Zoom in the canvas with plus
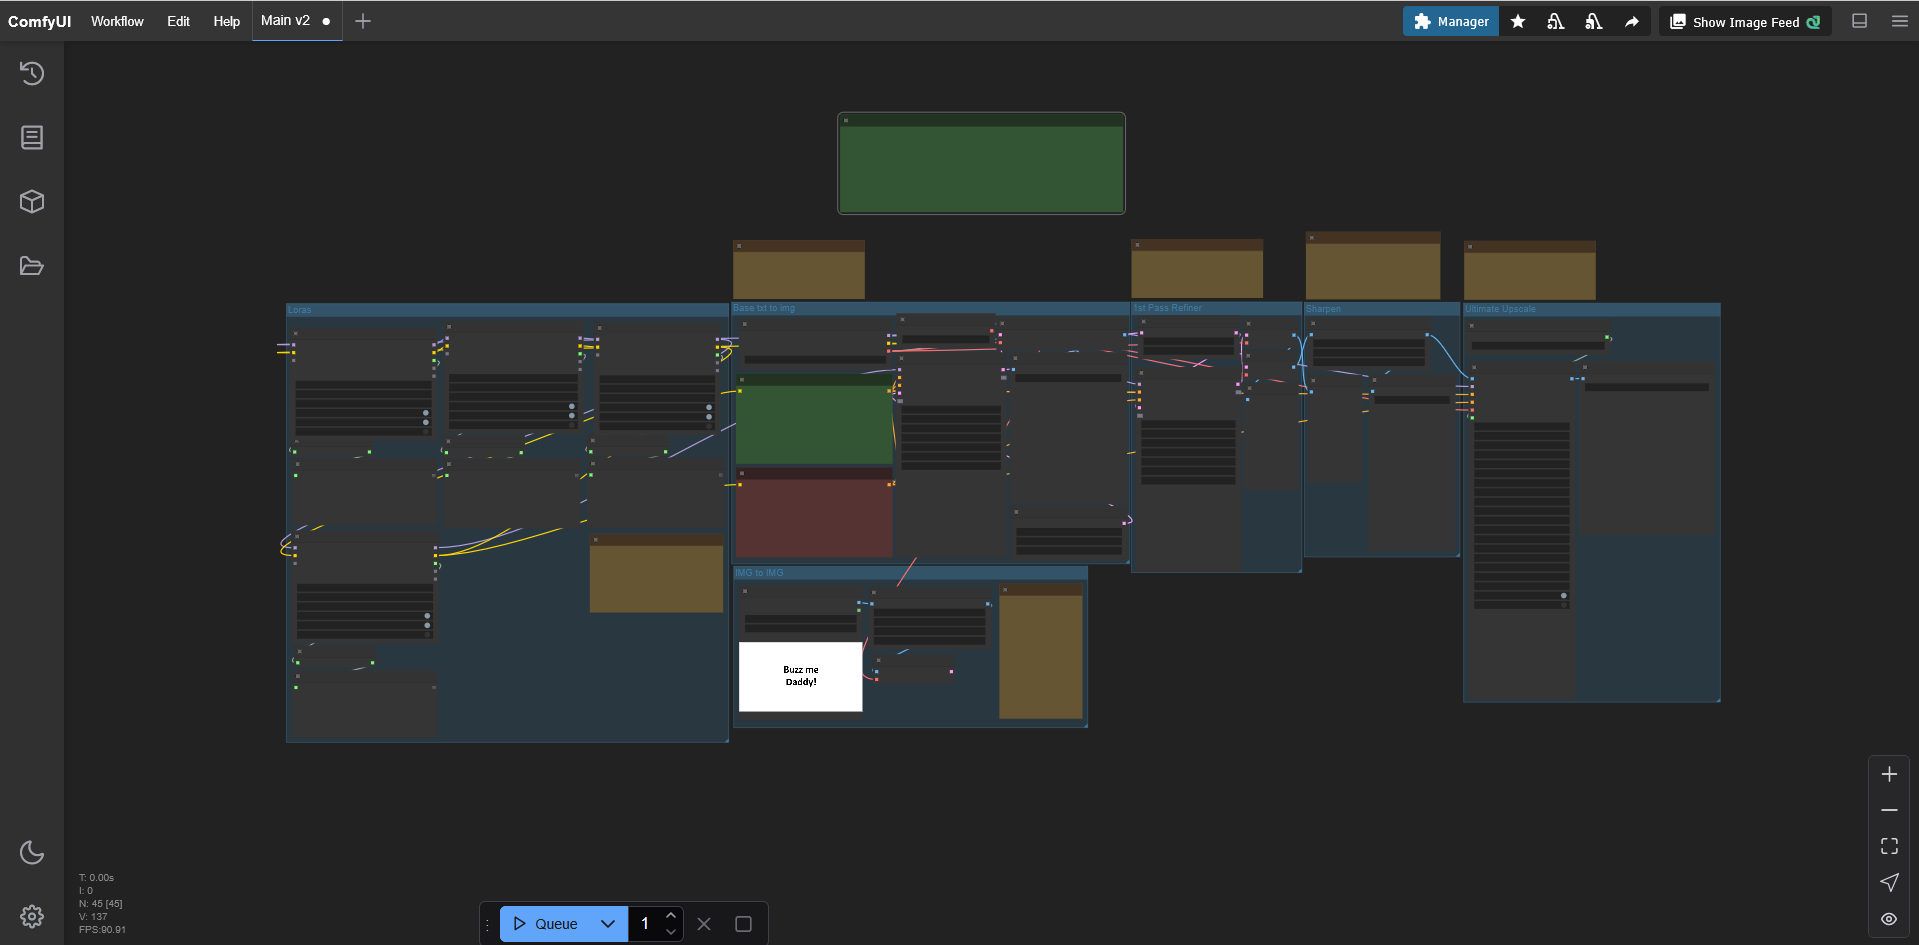 pyautogui.click(x=1889, y=774)
